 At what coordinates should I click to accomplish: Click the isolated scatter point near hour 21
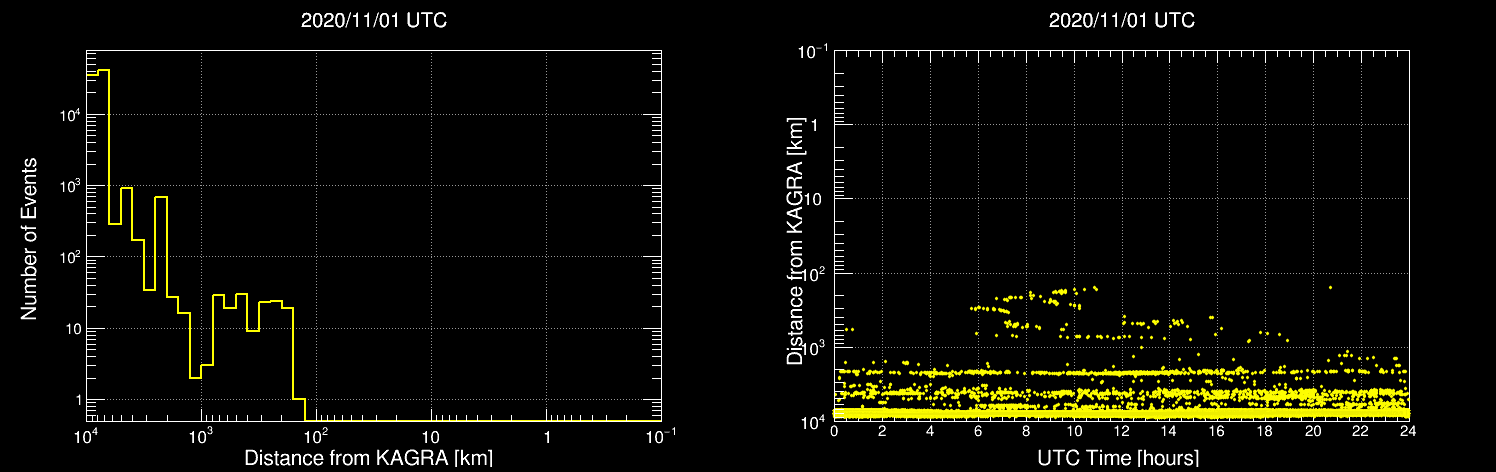[x=1330, y=287]
